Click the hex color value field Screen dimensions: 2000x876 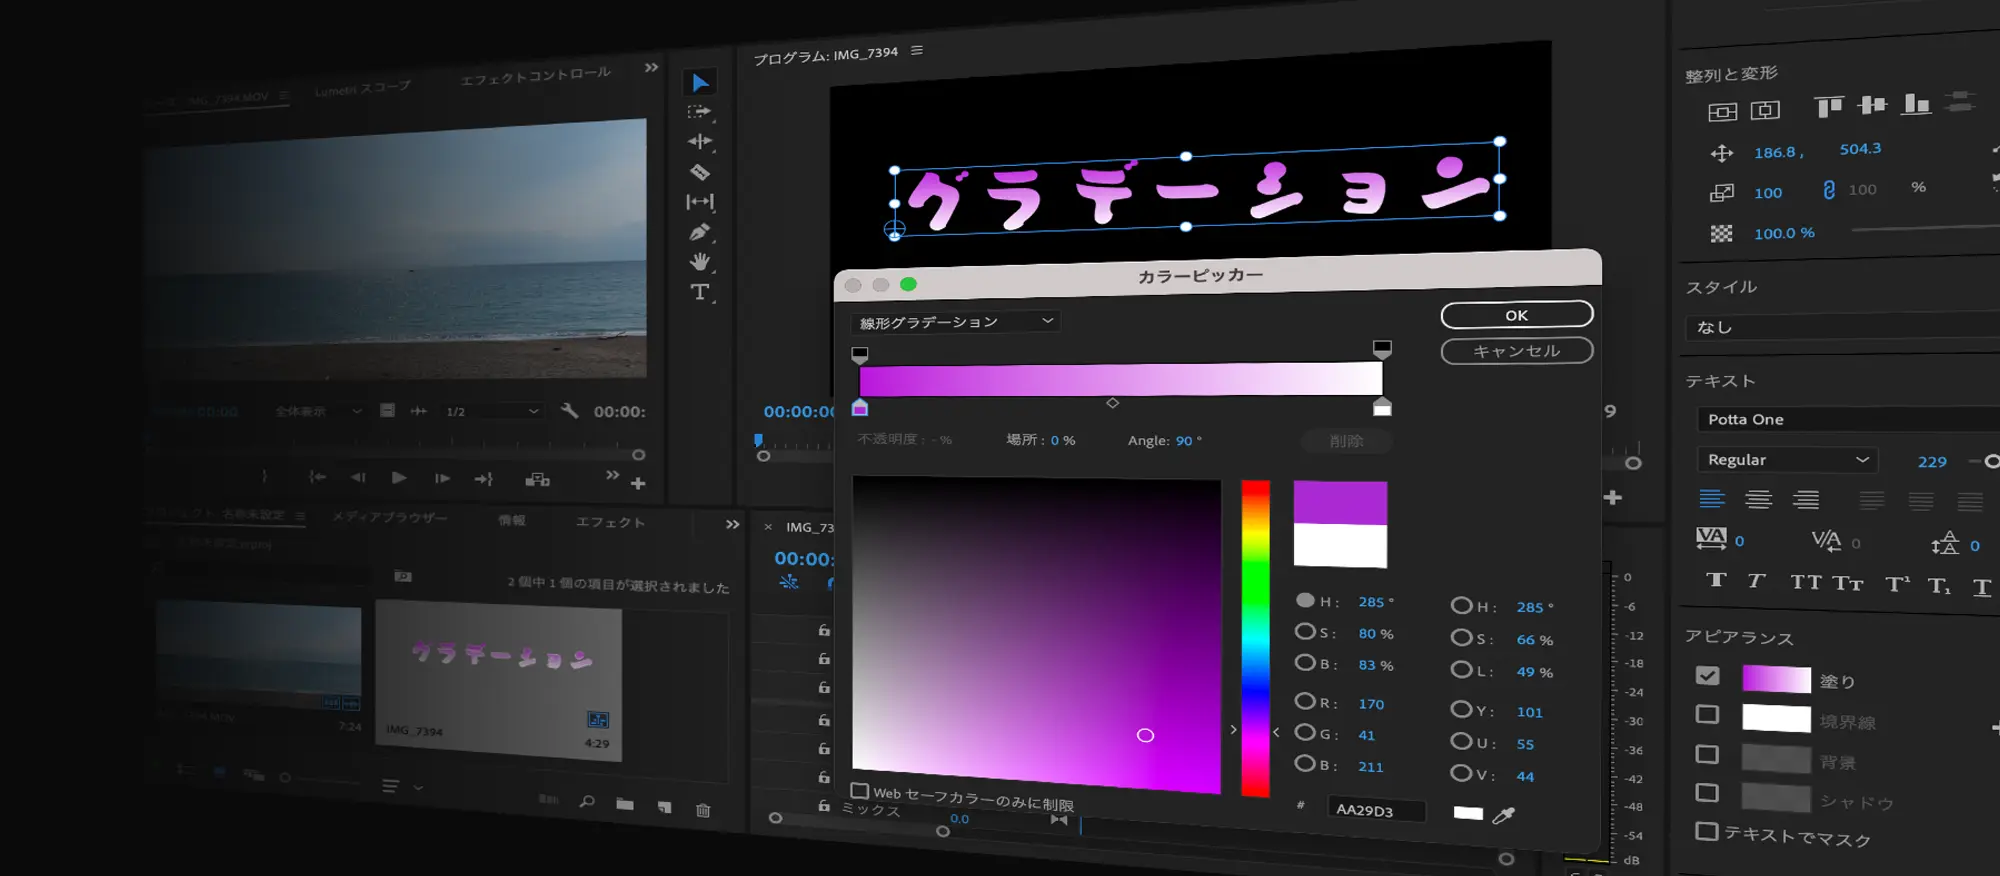coord(1376,809)
